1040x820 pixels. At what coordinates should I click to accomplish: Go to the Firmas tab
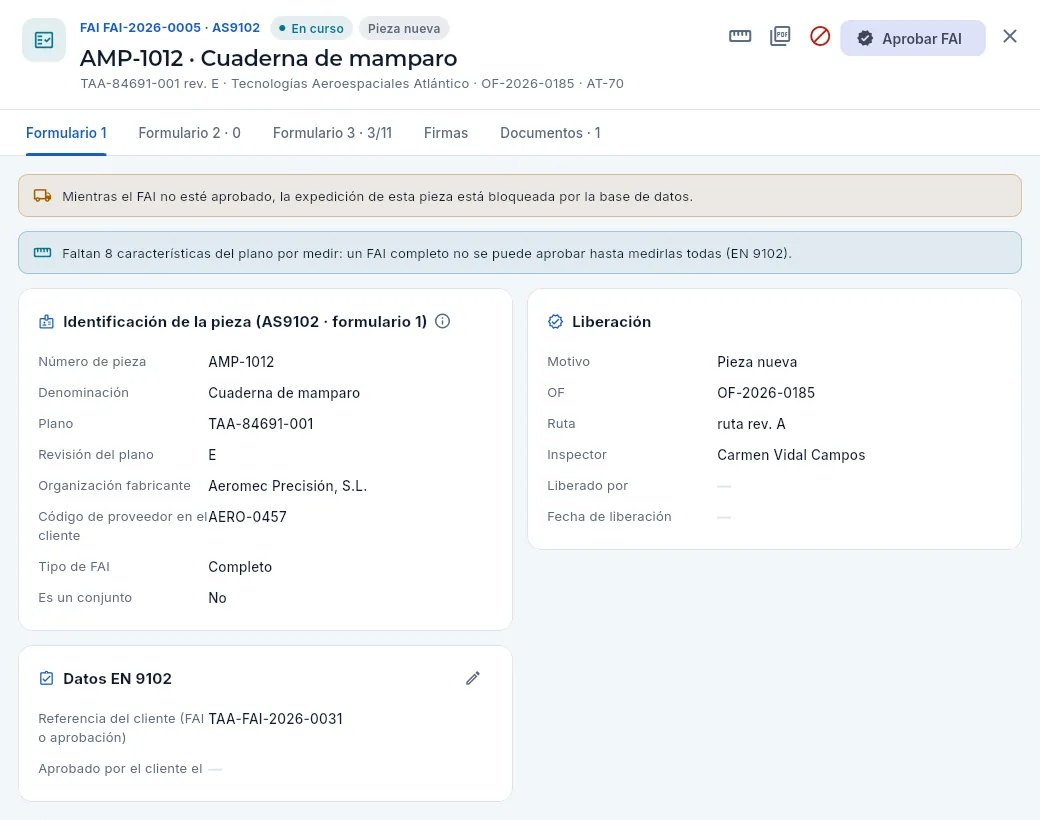pos(446,133)
